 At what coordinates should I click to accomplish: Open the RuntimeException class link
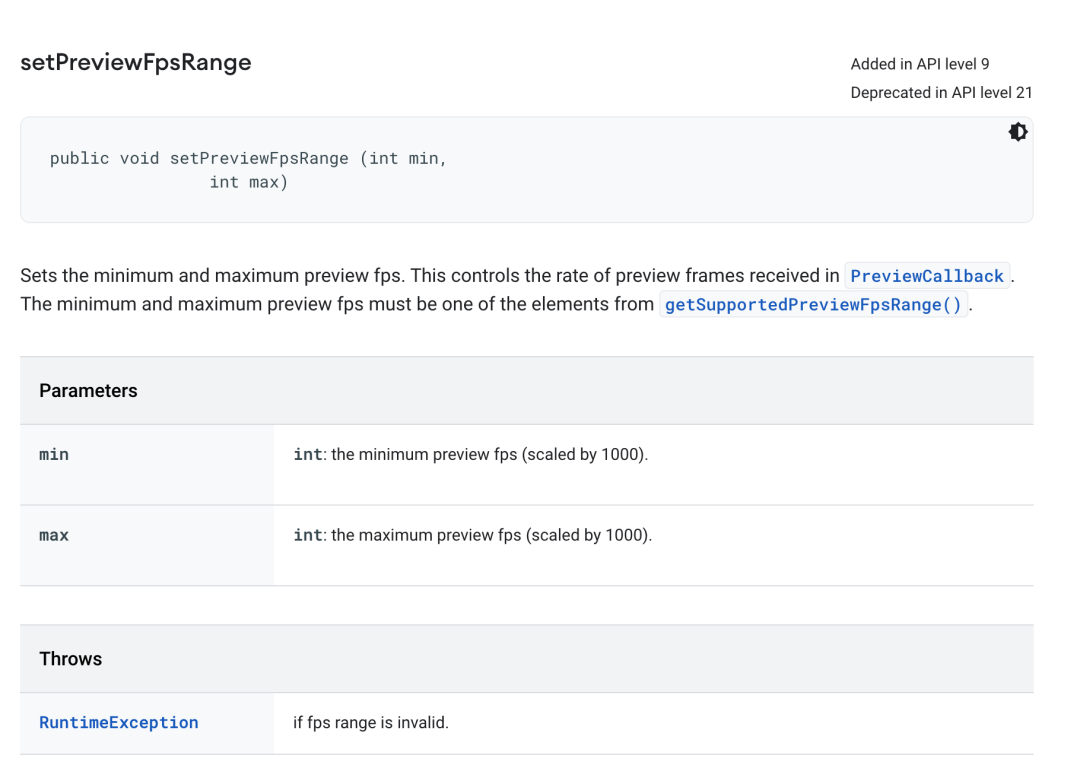pos(119,722)
